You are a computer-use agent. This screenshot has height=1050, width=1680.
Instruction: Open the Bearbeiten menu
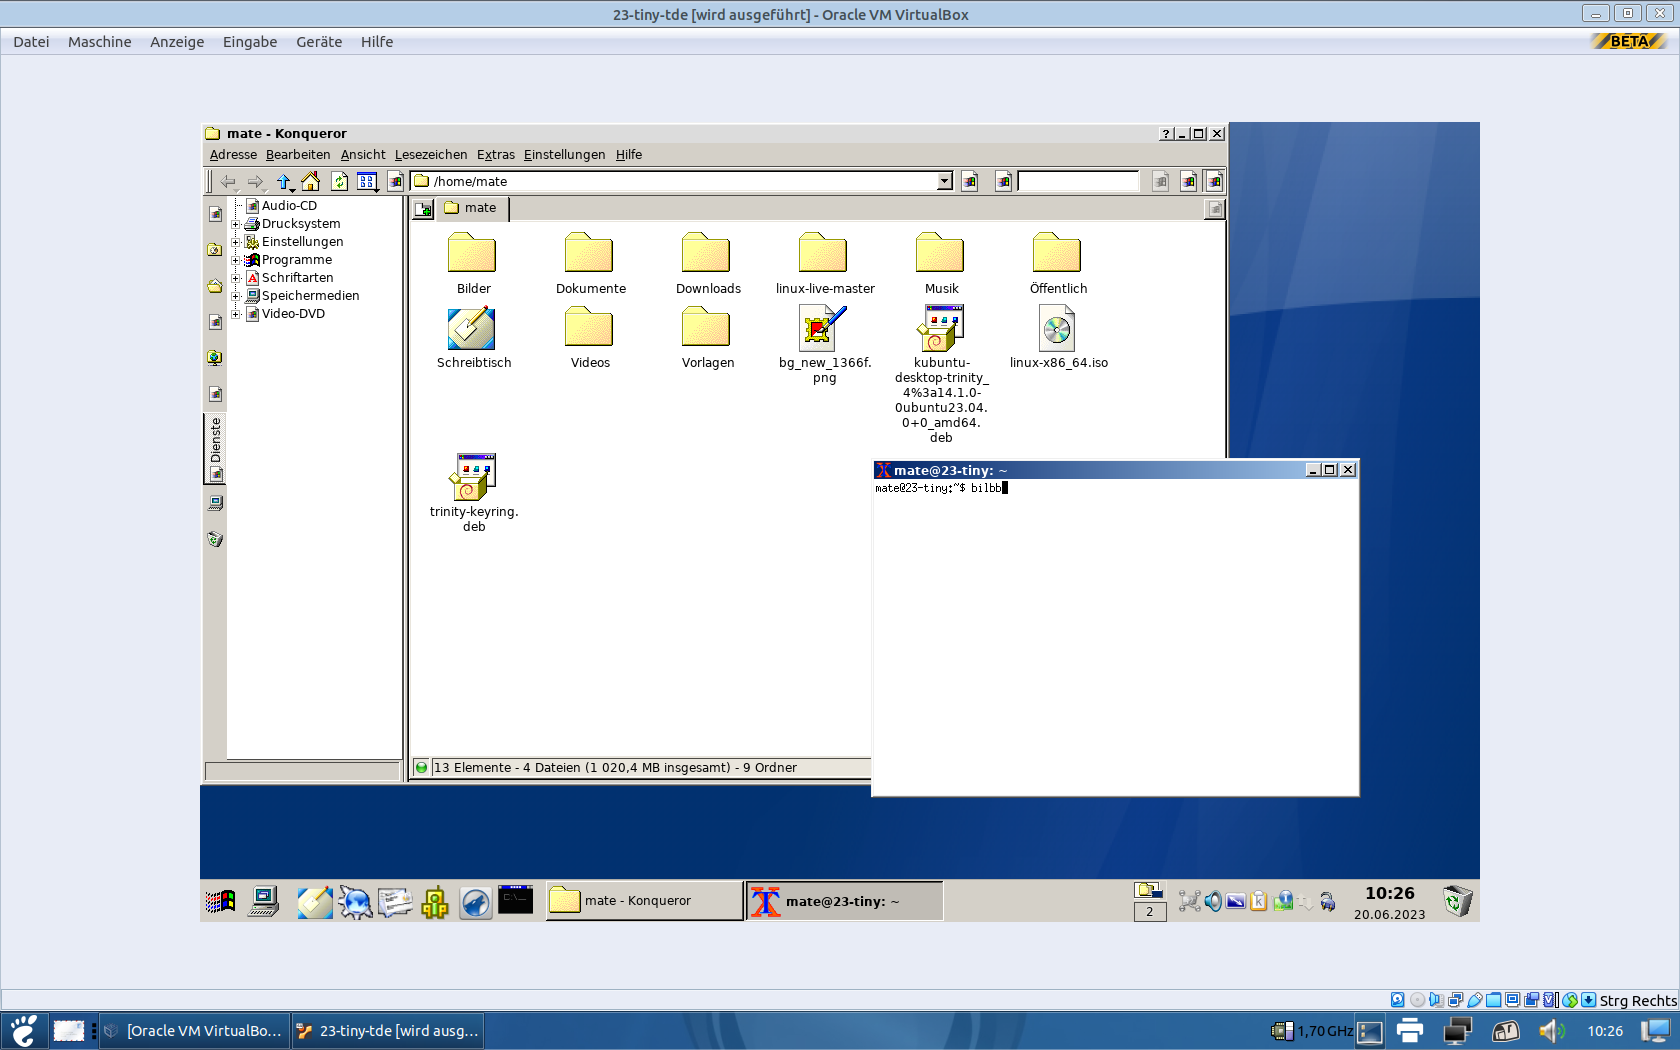tap(298, 155)
